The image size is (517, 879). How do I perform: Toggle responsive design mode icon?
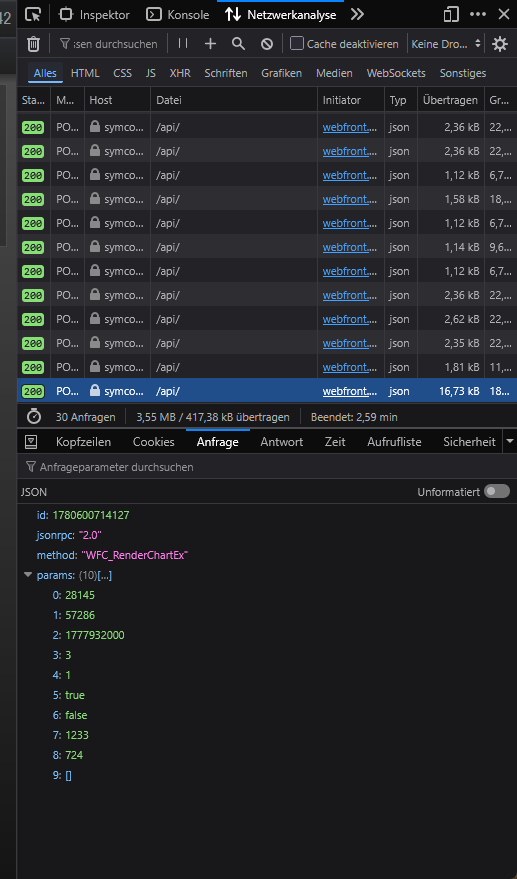[451, 15]
